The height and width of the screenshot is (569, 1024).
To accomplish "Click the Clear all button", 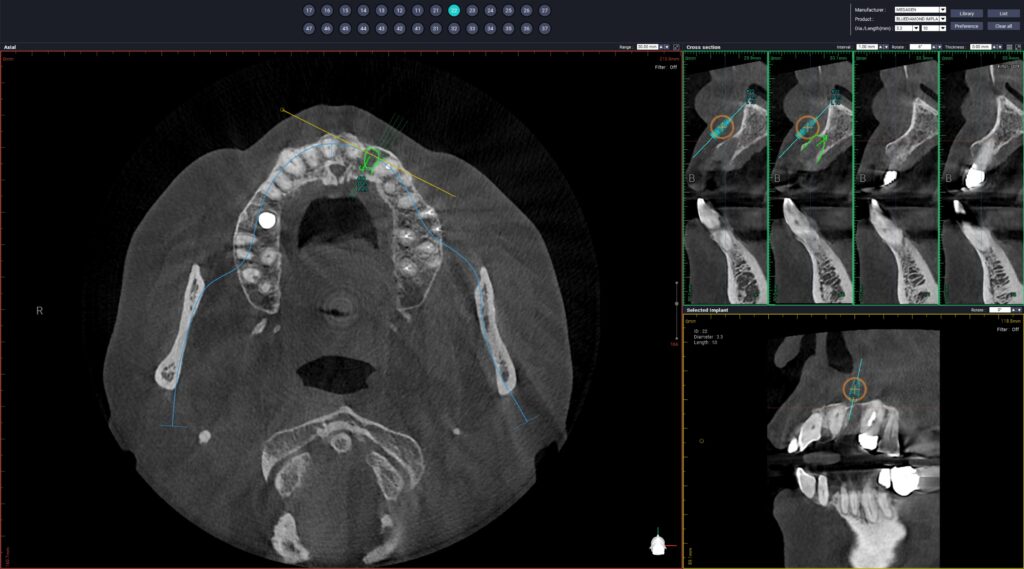I will [x=1003, y=26].
